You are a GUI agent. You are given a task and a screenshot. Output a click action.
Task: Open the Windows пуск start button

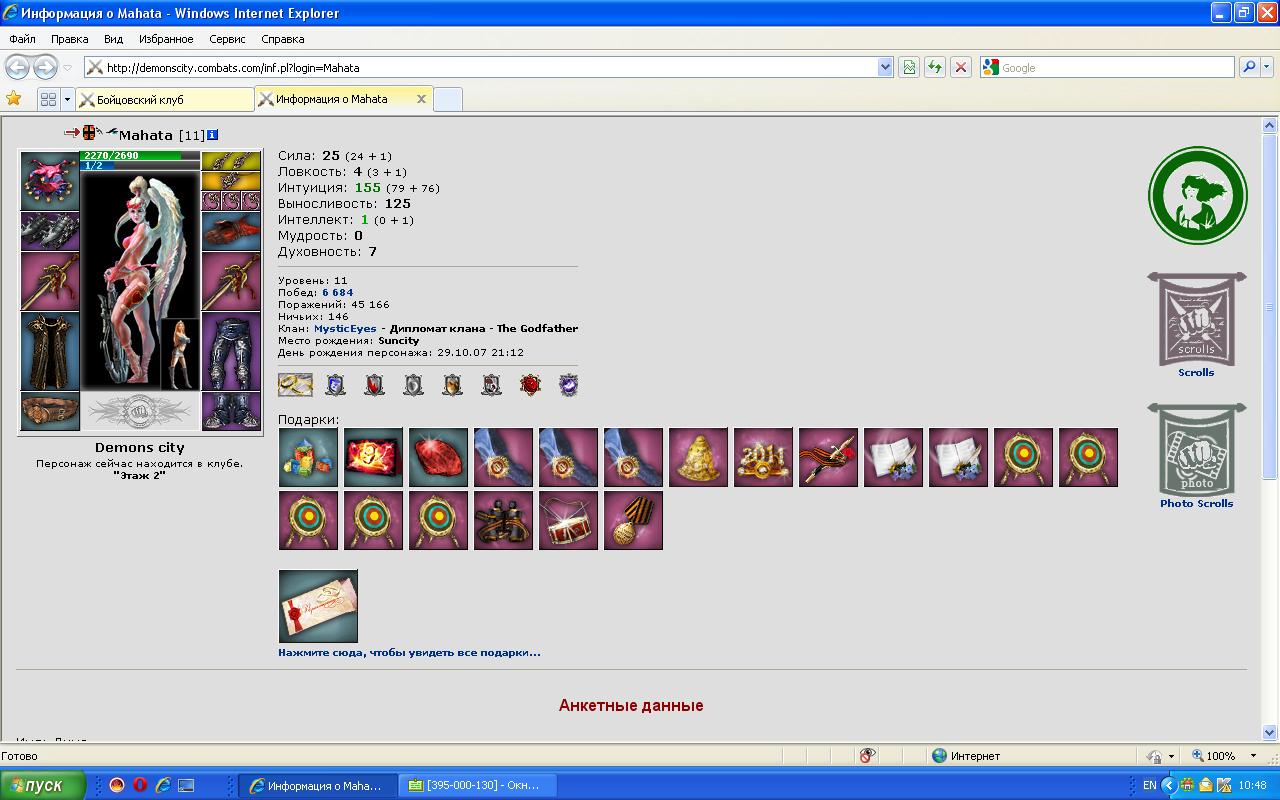(x=42, y=785)
